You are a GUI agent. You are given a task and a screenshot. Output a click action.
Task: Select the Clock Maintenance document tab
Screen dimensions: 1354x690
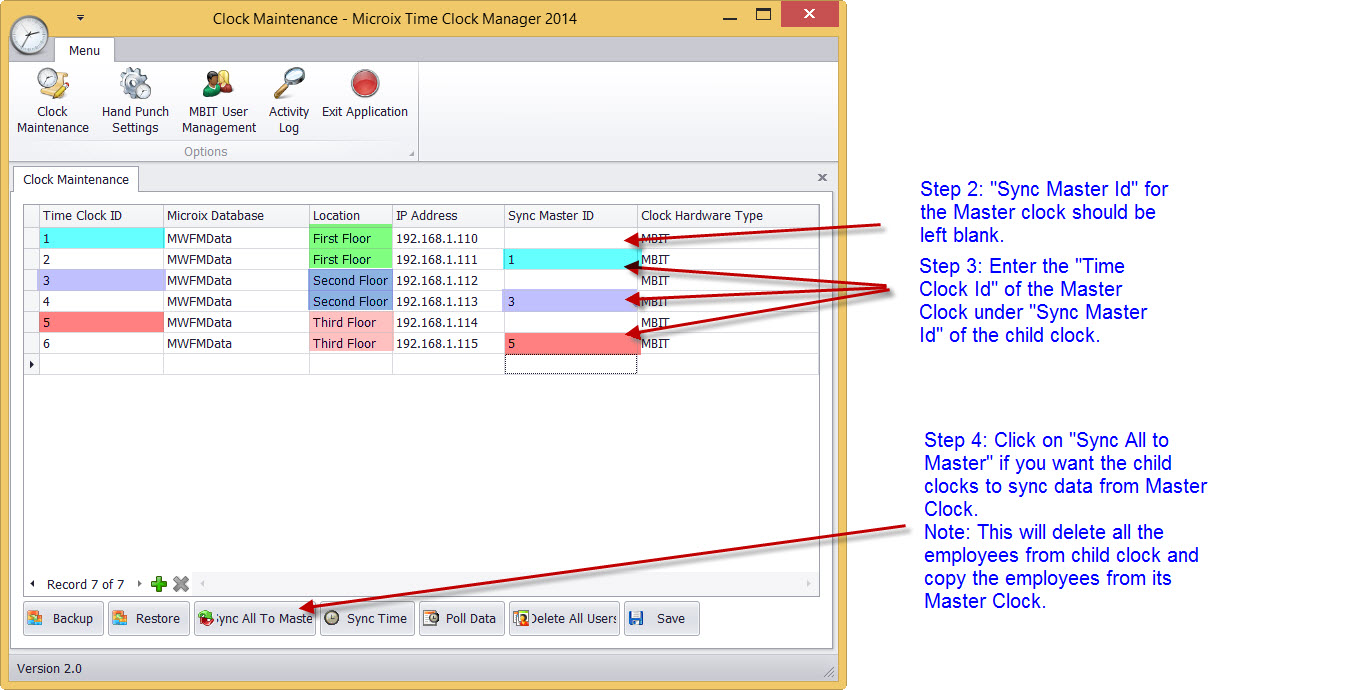click(76, 180)
